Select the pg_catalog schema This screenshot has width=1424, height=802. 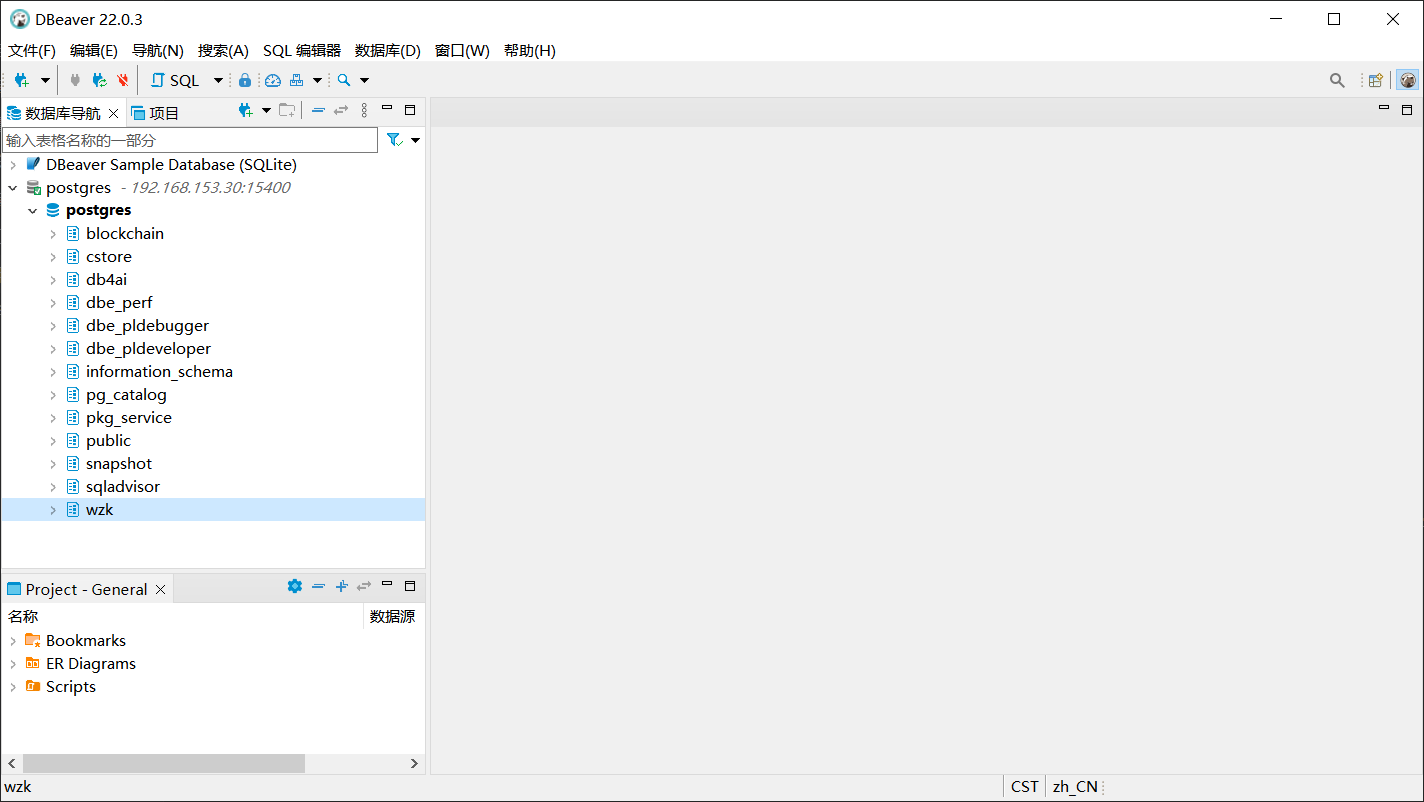click(126, 395)
